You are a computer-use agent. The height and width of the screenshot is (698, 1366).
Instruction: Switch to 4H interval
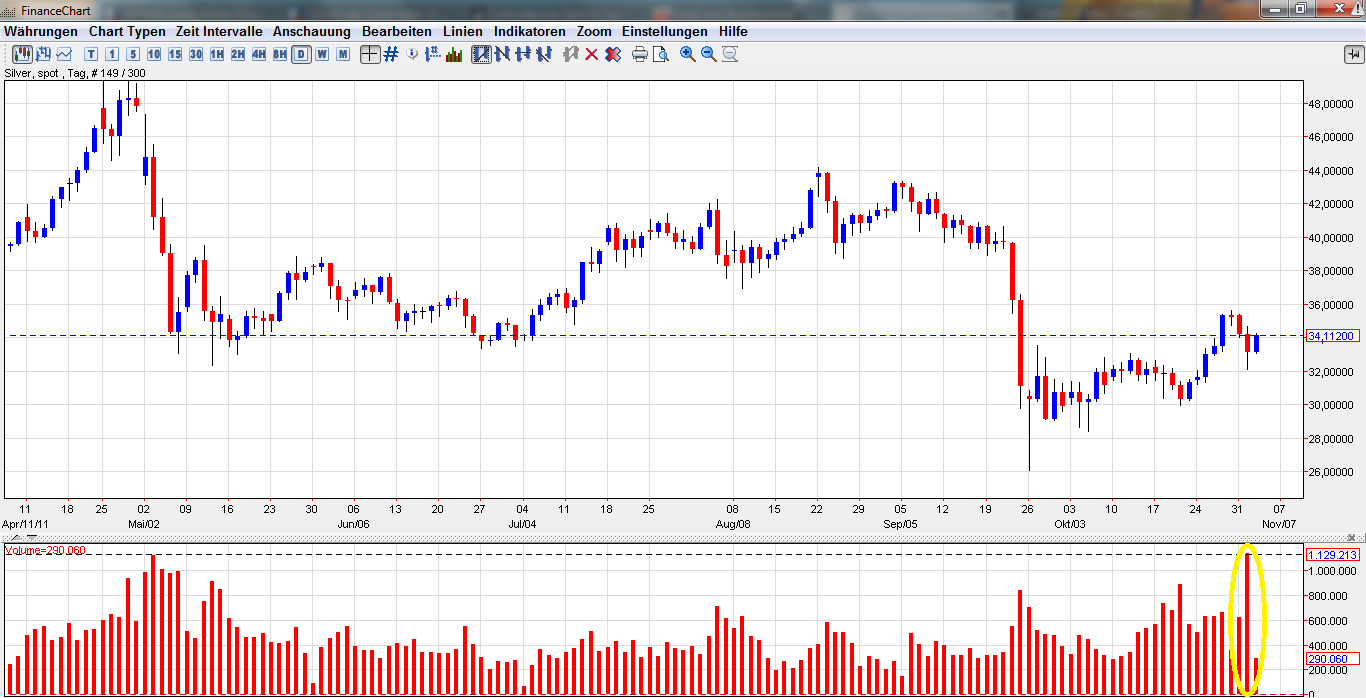tap(259, 54)
